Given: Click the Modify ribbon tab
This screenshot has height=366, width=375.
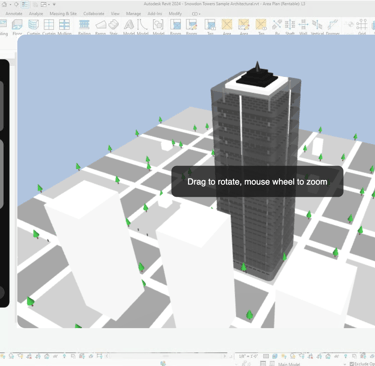Looking at the screenshot, I should pos(175,14).
